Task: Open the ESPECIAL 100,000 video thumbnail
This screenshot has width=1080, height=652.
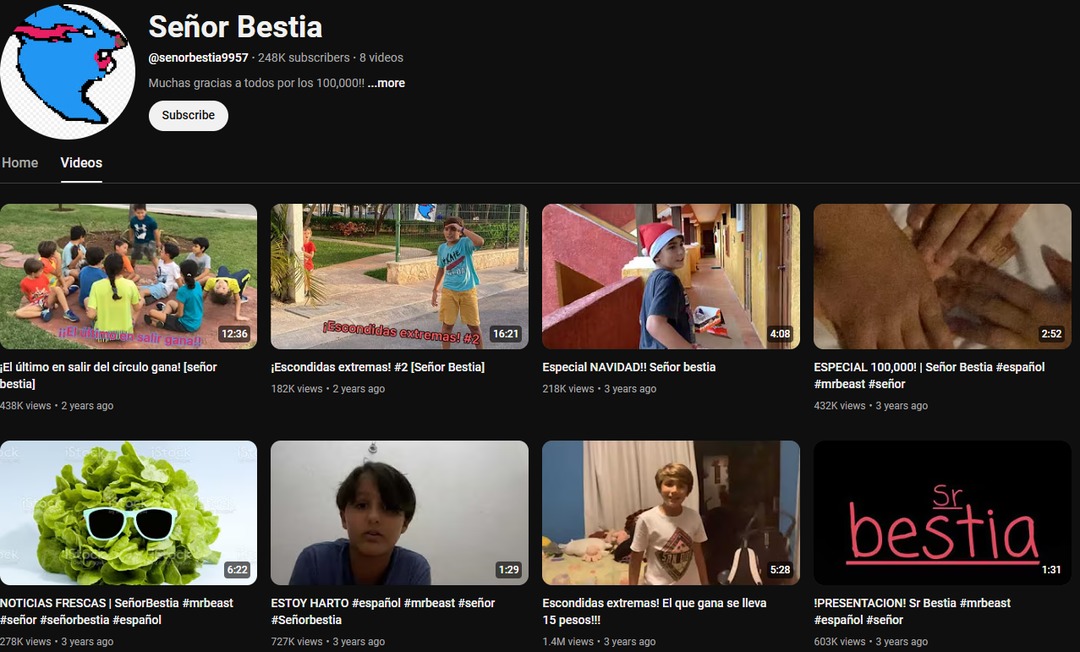Action: click(x=942, y=276)
